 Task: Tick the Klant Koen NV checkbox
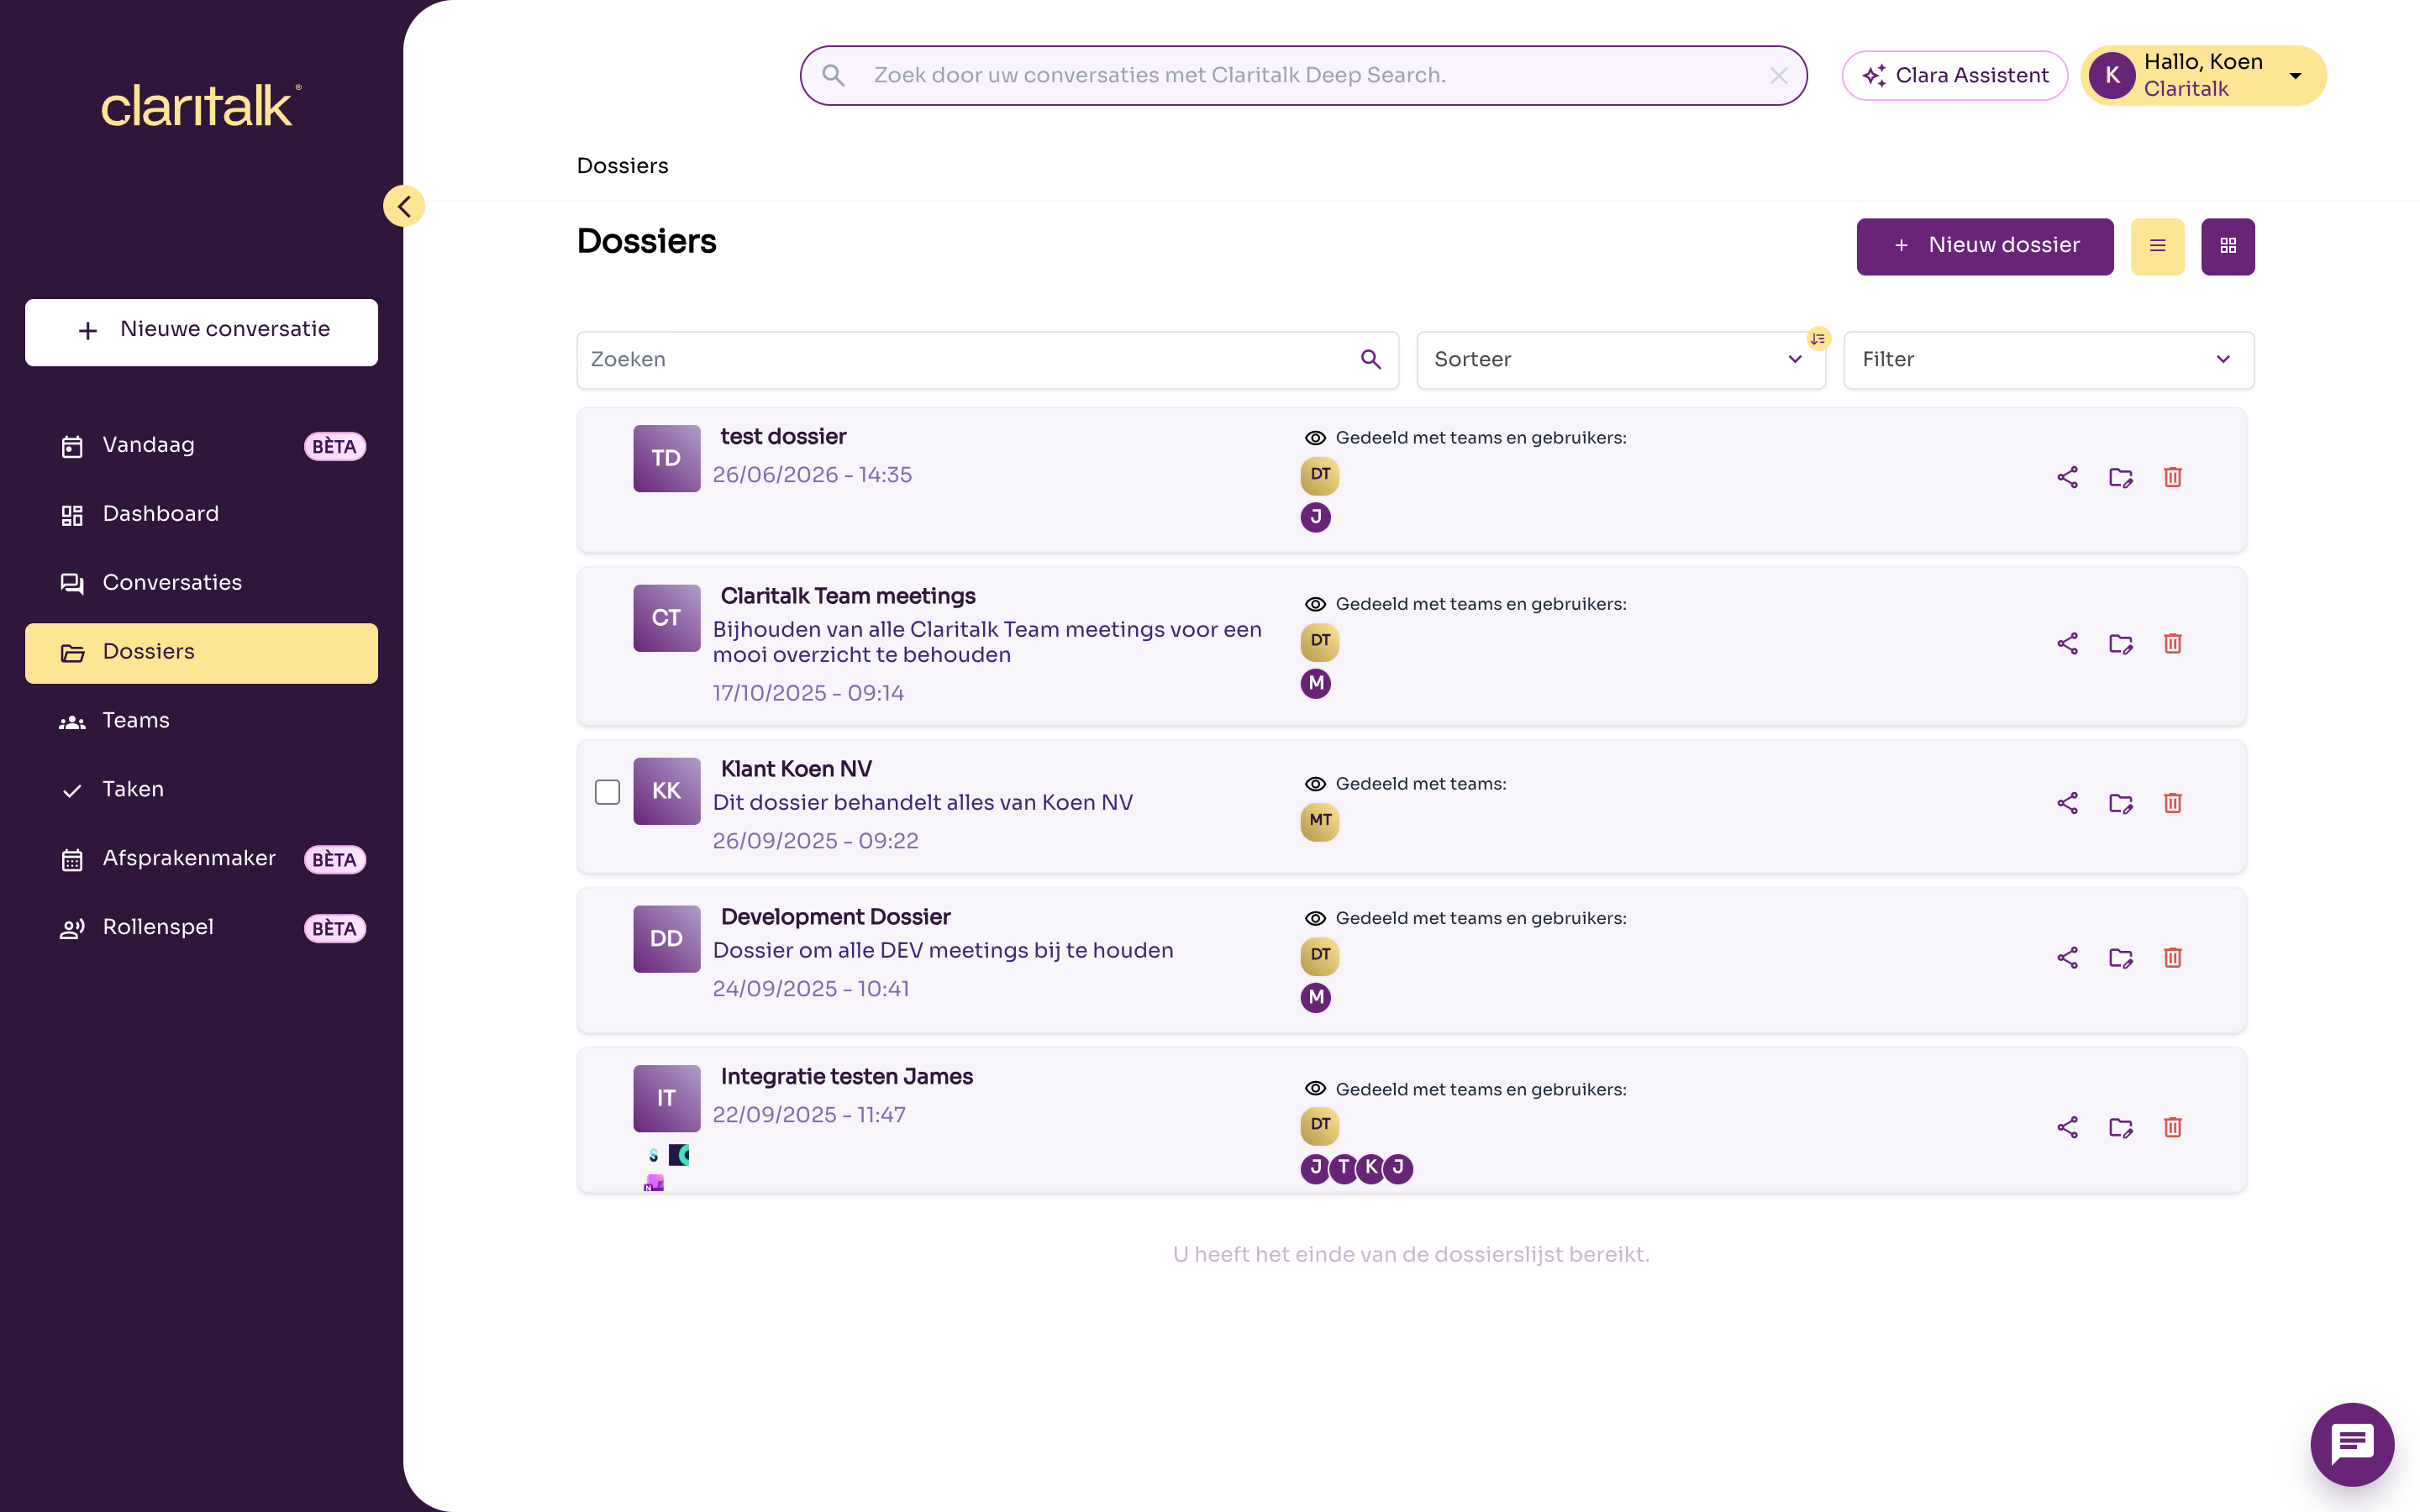click(607, 792)
